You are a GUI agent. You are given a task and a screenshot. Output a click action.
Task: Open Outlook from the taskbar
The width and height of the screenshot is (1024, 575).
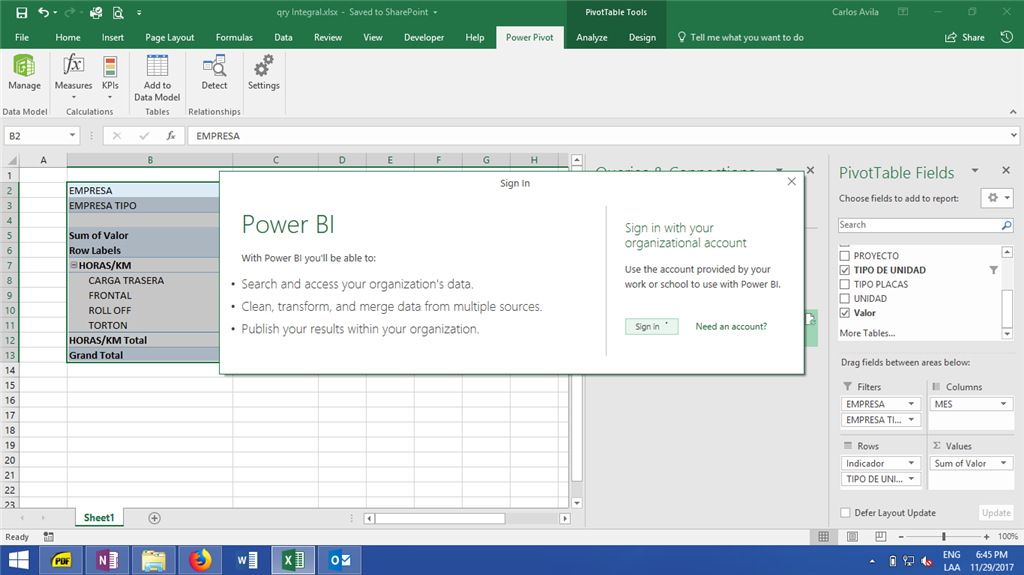pos(340,560)
